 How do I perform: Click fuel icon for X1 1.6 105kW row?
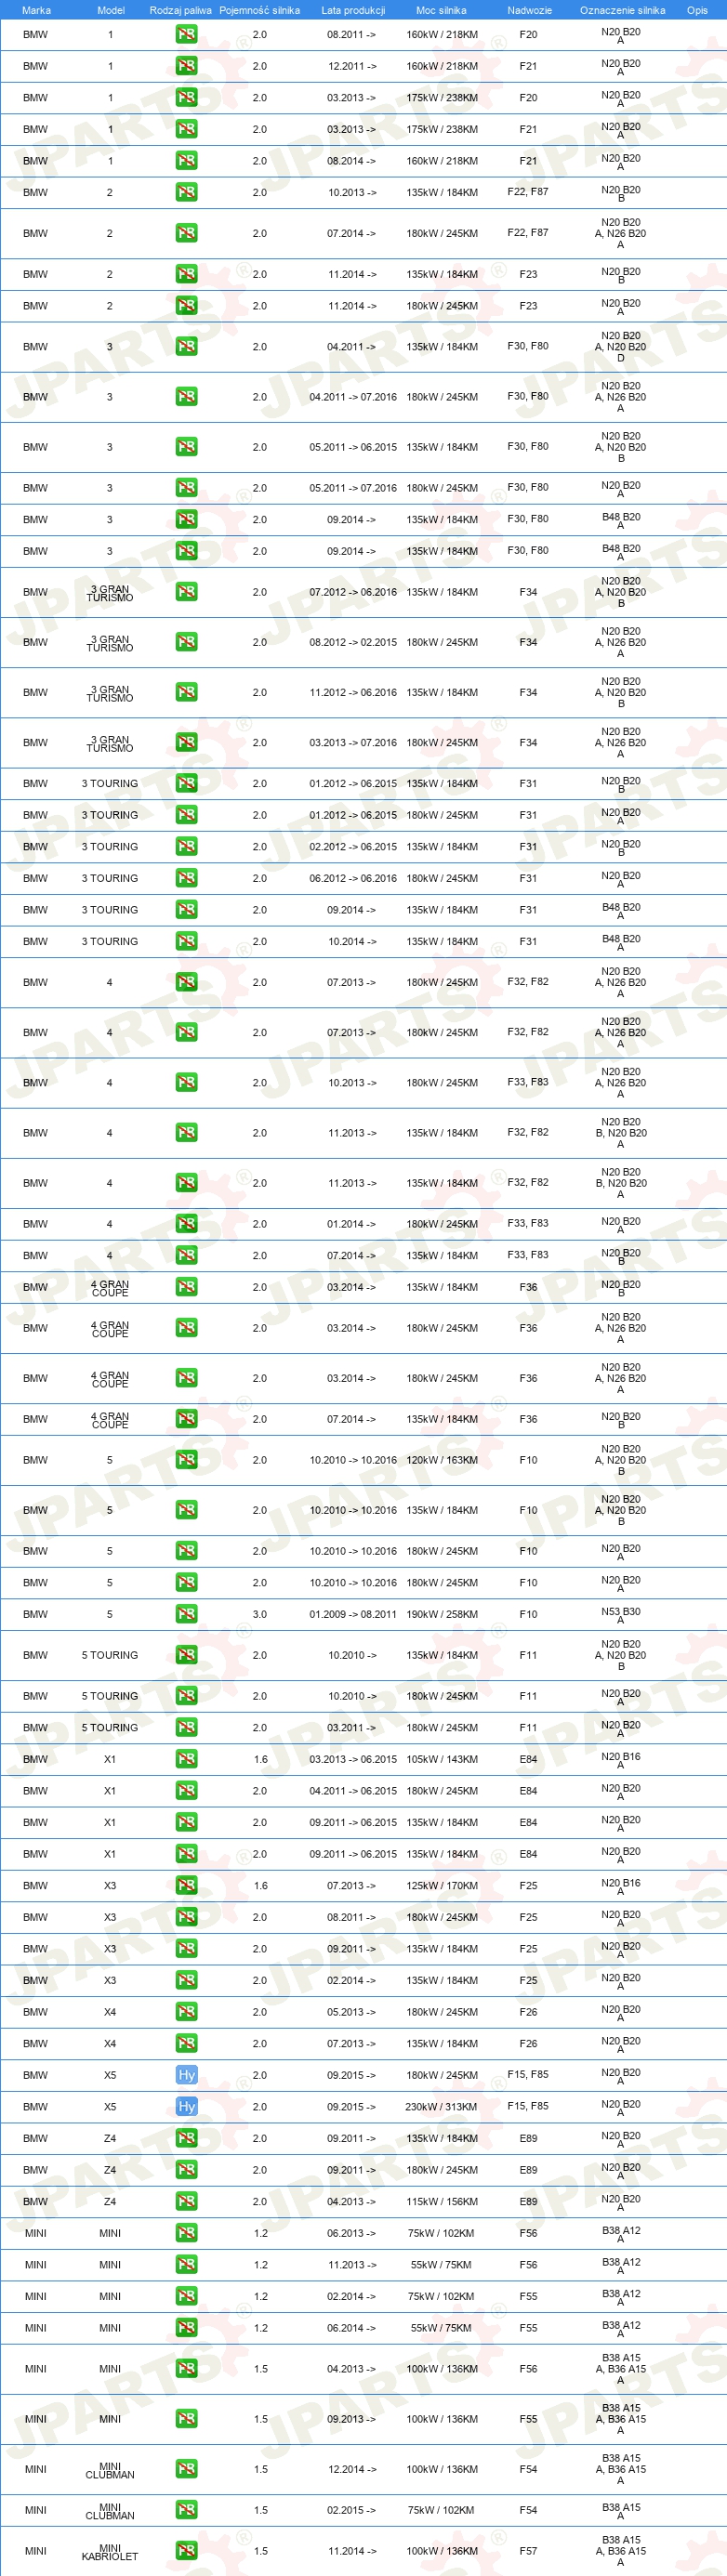point(186,1759)
